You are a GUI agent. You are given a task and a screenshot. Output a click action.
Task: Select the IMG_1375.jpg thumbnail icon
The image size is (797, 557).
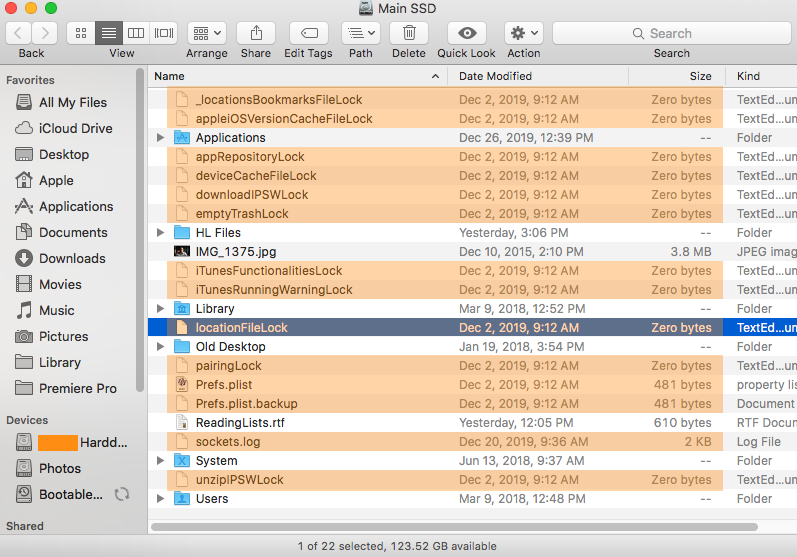(182, 252)
